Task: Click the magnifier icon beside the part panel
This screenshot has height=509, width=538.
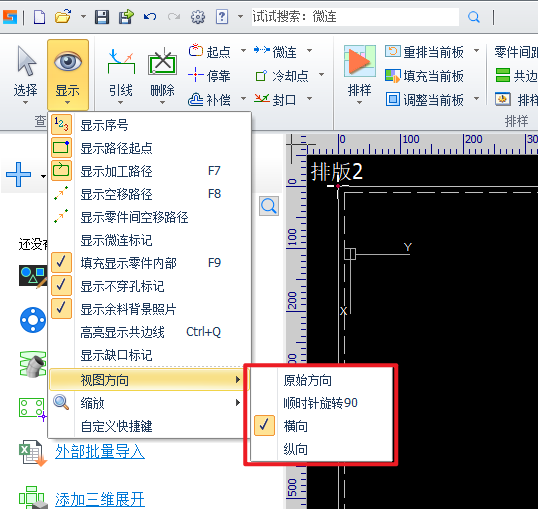Action: point(269,206)
